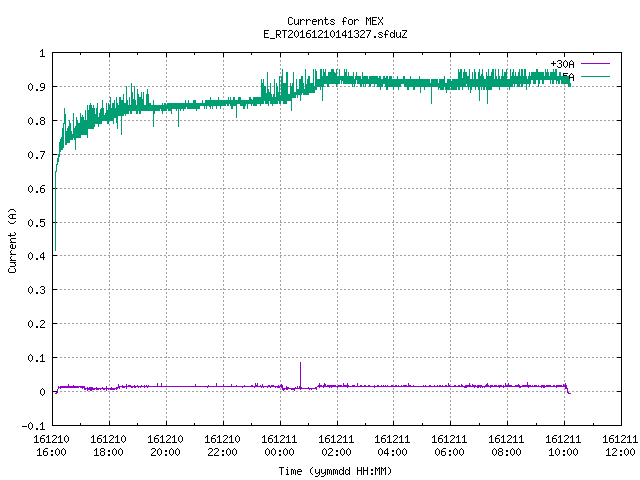Viewport: 640px width, 480px height.
Task: Click the x-axis label '161211 06:00'
Action: coord(449,446)
